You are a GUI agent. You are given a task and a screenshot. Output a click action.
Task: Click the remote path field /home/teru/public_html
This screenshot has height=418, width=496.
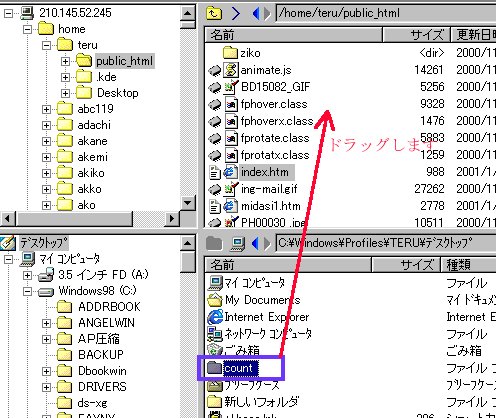tap(385, 13)
